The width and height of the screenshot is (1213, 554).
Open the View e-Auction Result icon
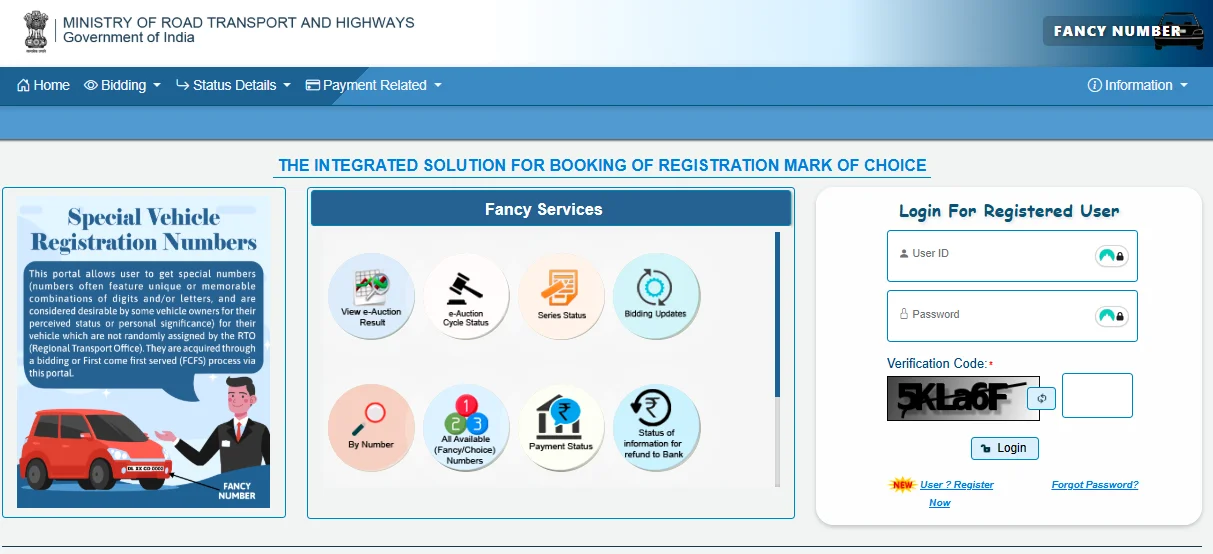coord(371,295)
